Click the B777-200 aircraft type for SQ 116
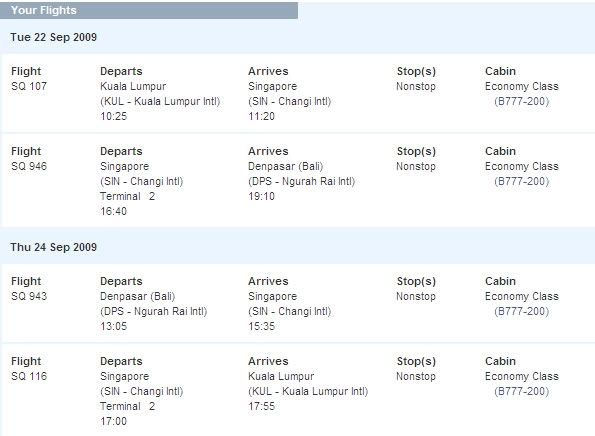 coord(522,391)
